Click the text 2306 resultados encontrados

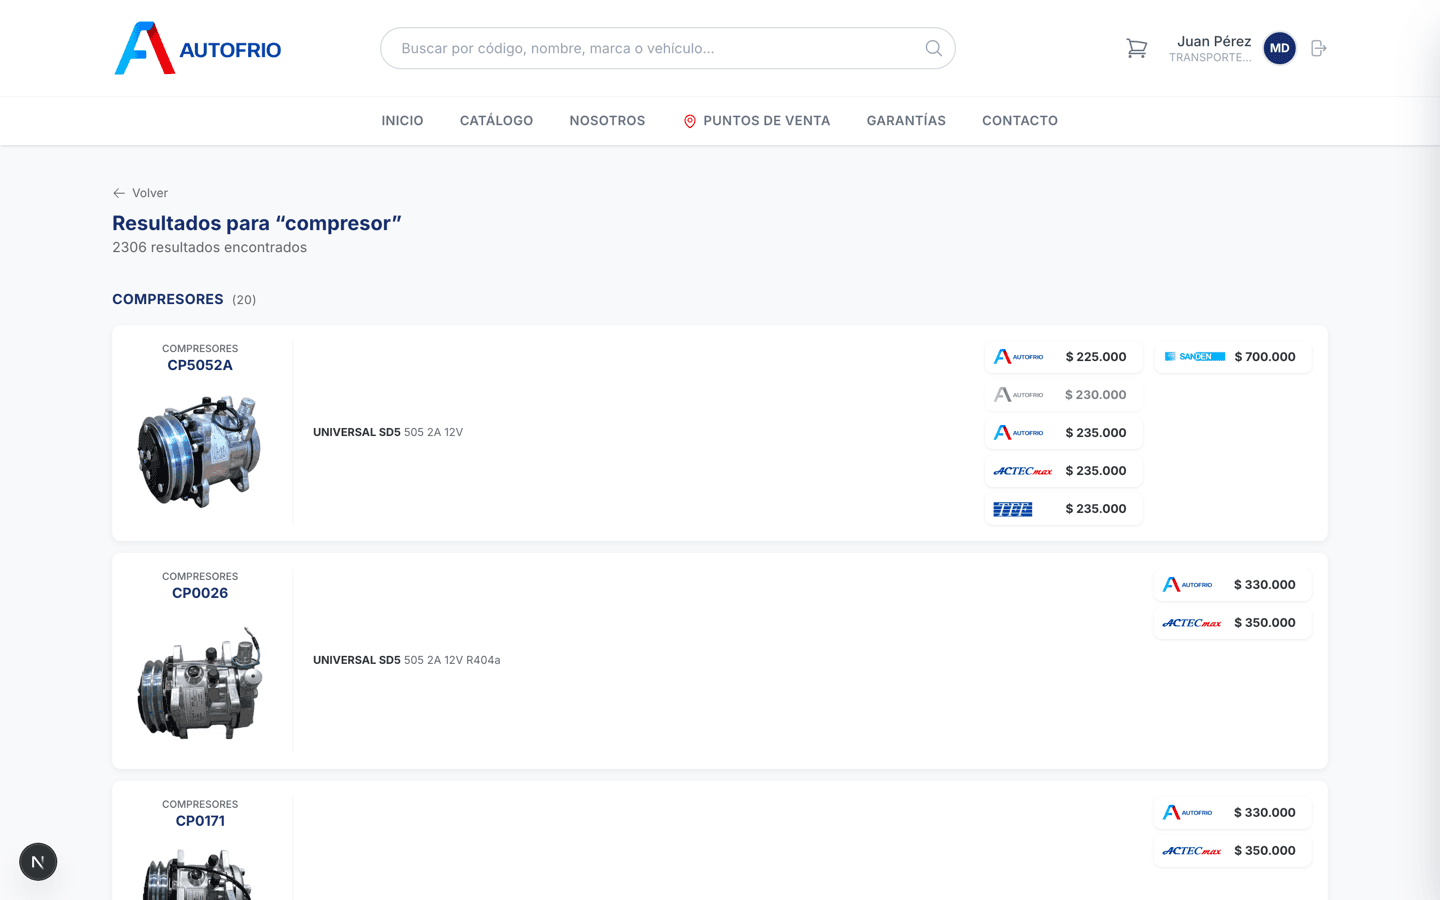click(x=209, y=247)
